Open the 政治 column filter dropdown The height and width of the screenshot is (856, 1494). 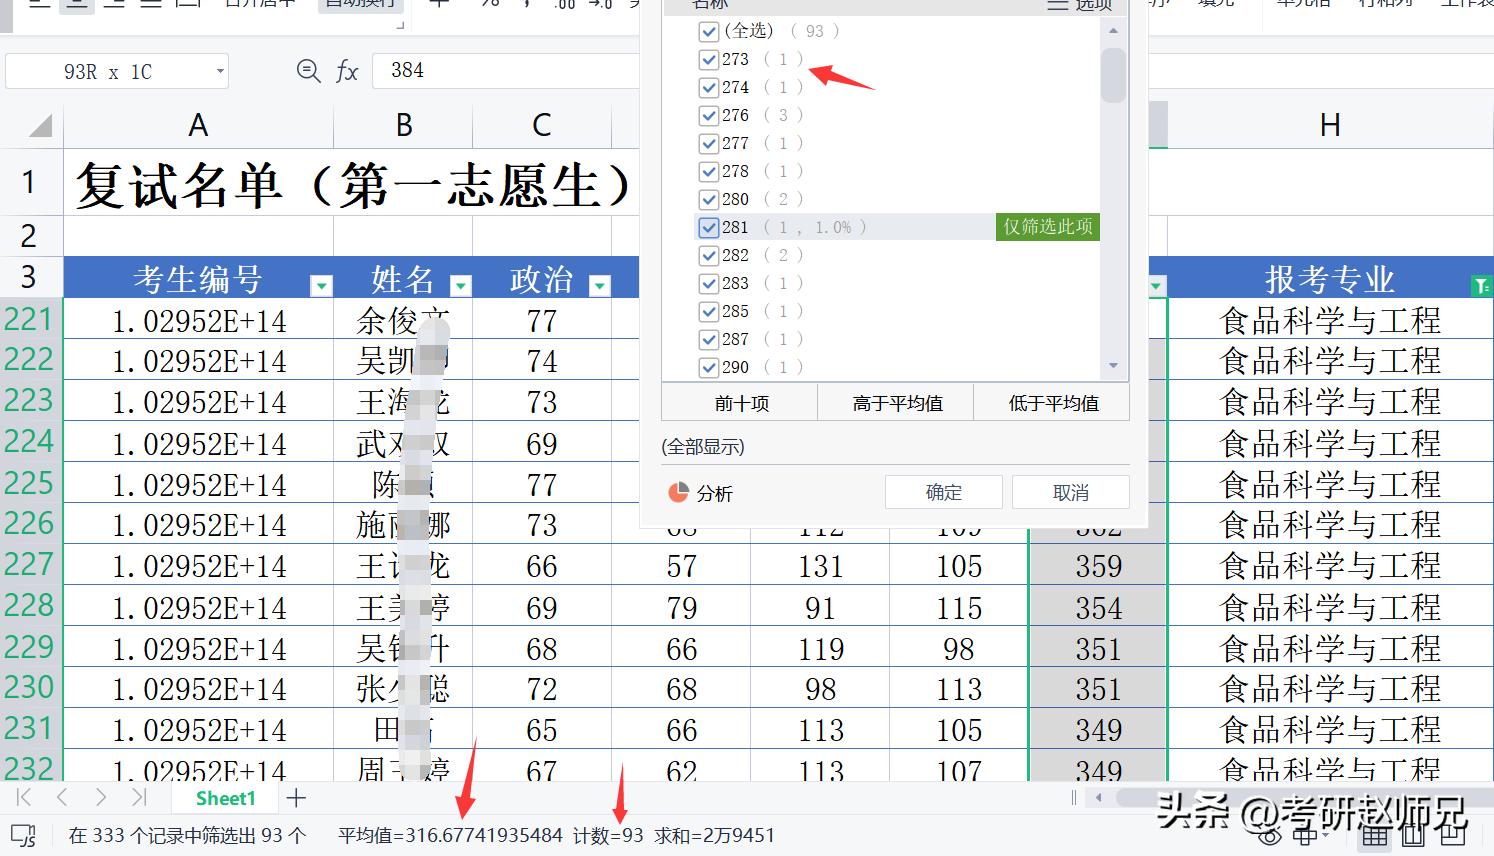599,285
